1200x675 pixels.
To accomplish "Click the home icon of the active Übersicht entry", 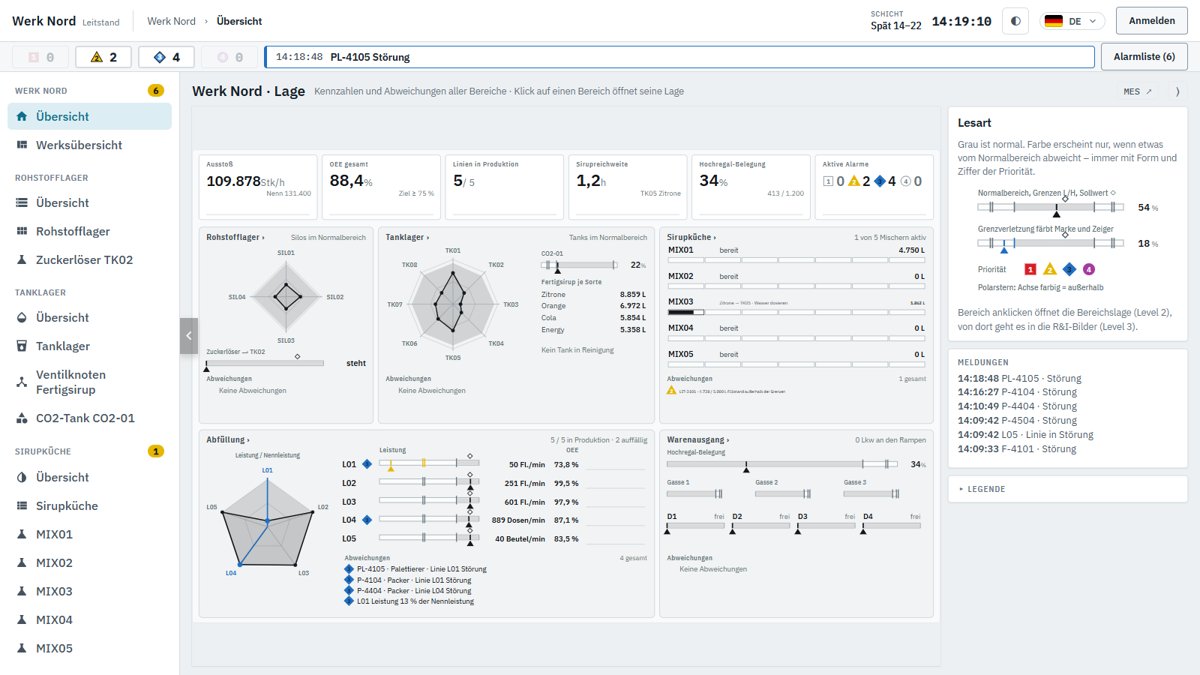I will tap(22, 117).
